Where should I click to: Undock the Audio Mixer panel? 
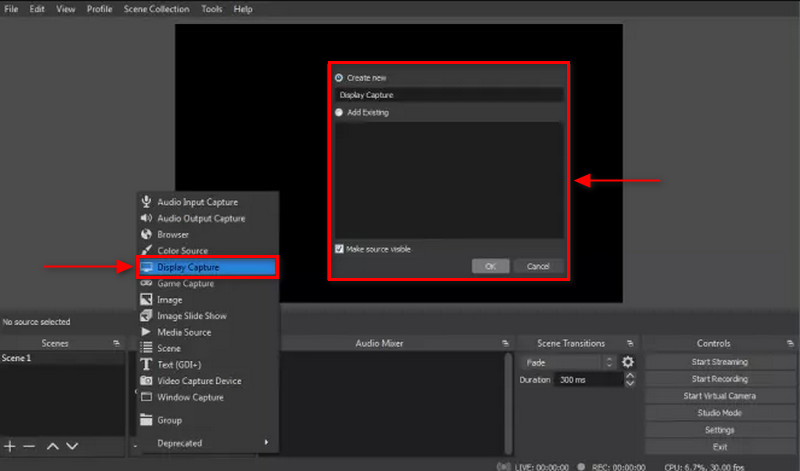click(x=505, y=343)
